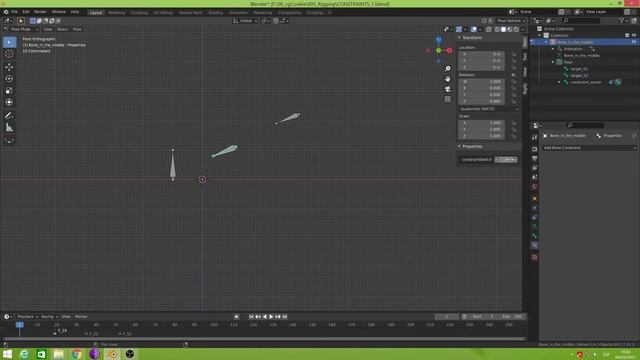Click the red X axis gizmo ball
This screenshot has height=360, width=640.
449,51
